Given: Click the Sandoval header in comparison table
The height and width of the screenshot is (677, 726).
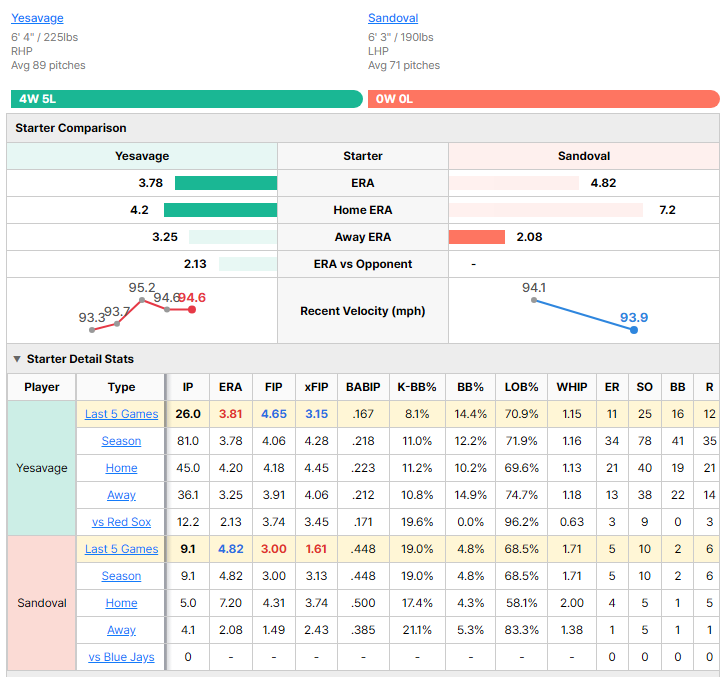Looking at the screenshot, I should [584, 156].
